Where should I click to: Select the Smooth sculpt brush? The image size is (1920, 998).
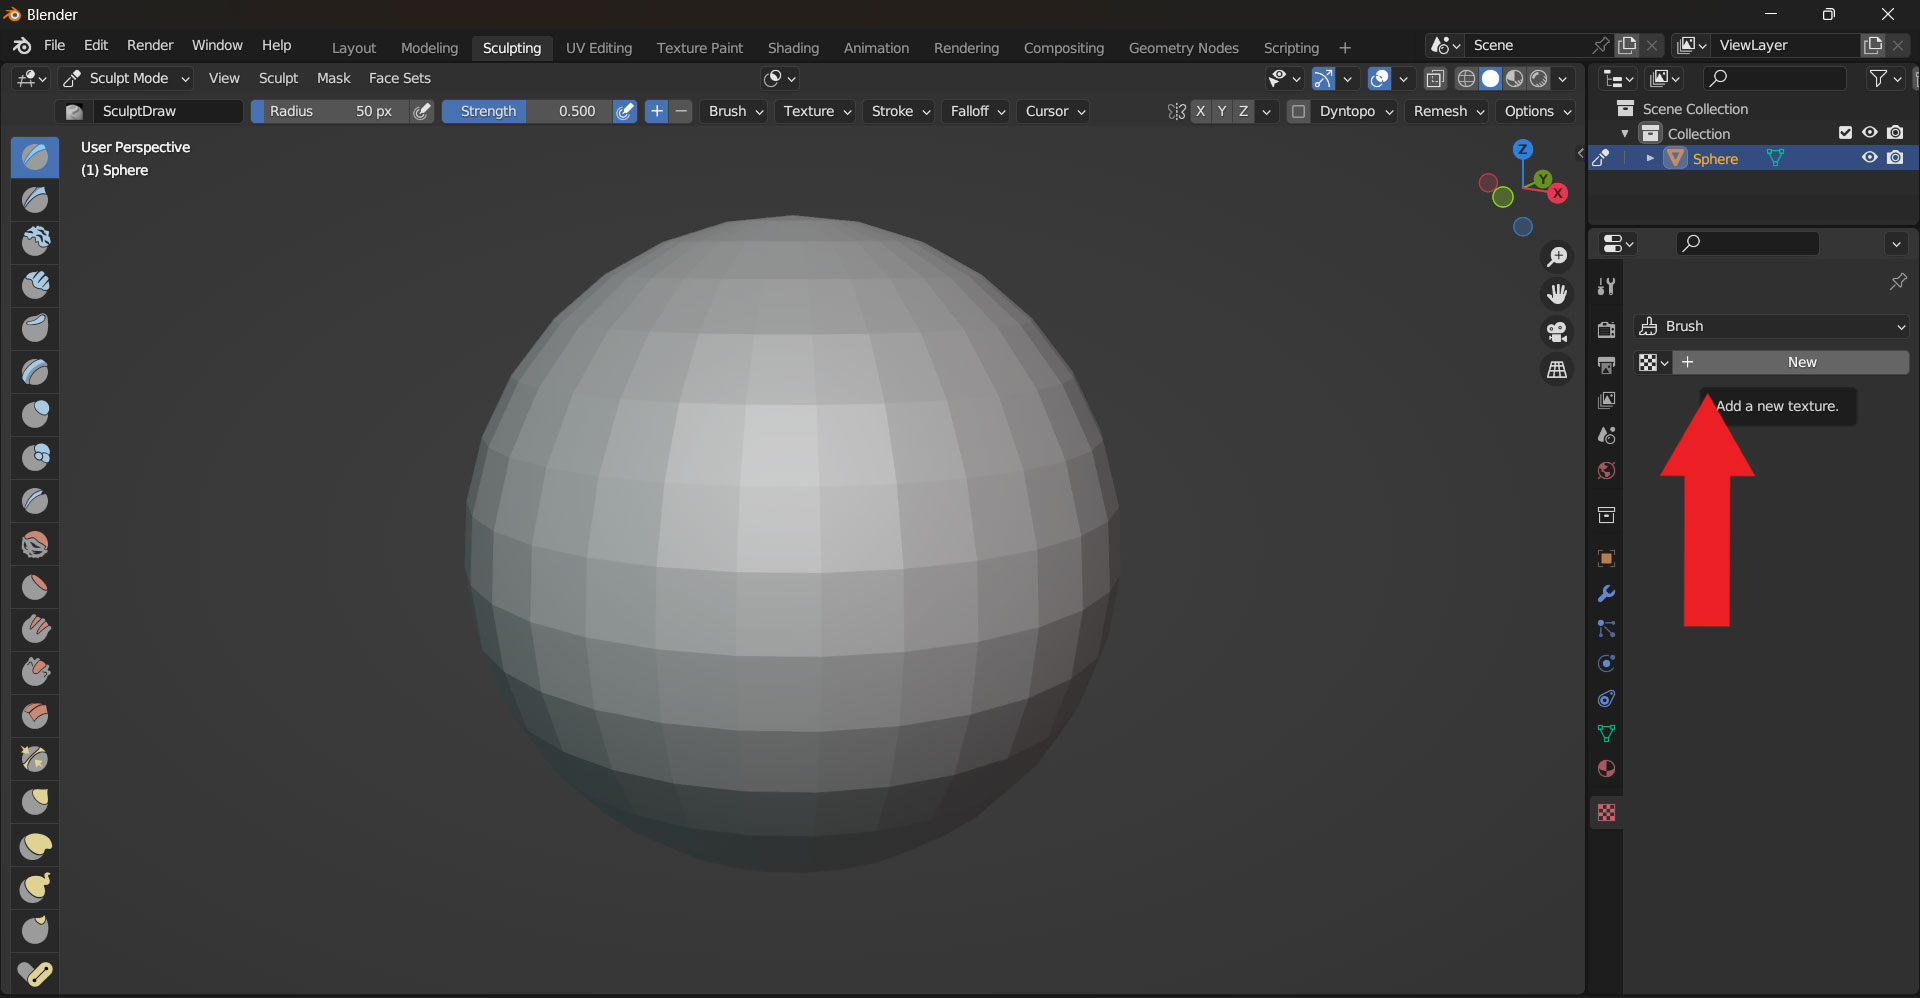35,544
